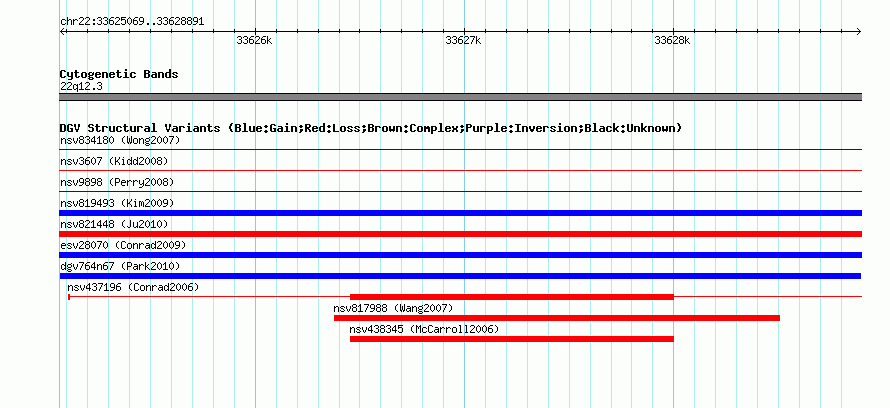890x408 pixels.
Task: Click the nsv3607 (Kidd2008) label
Action: (114, 161)
